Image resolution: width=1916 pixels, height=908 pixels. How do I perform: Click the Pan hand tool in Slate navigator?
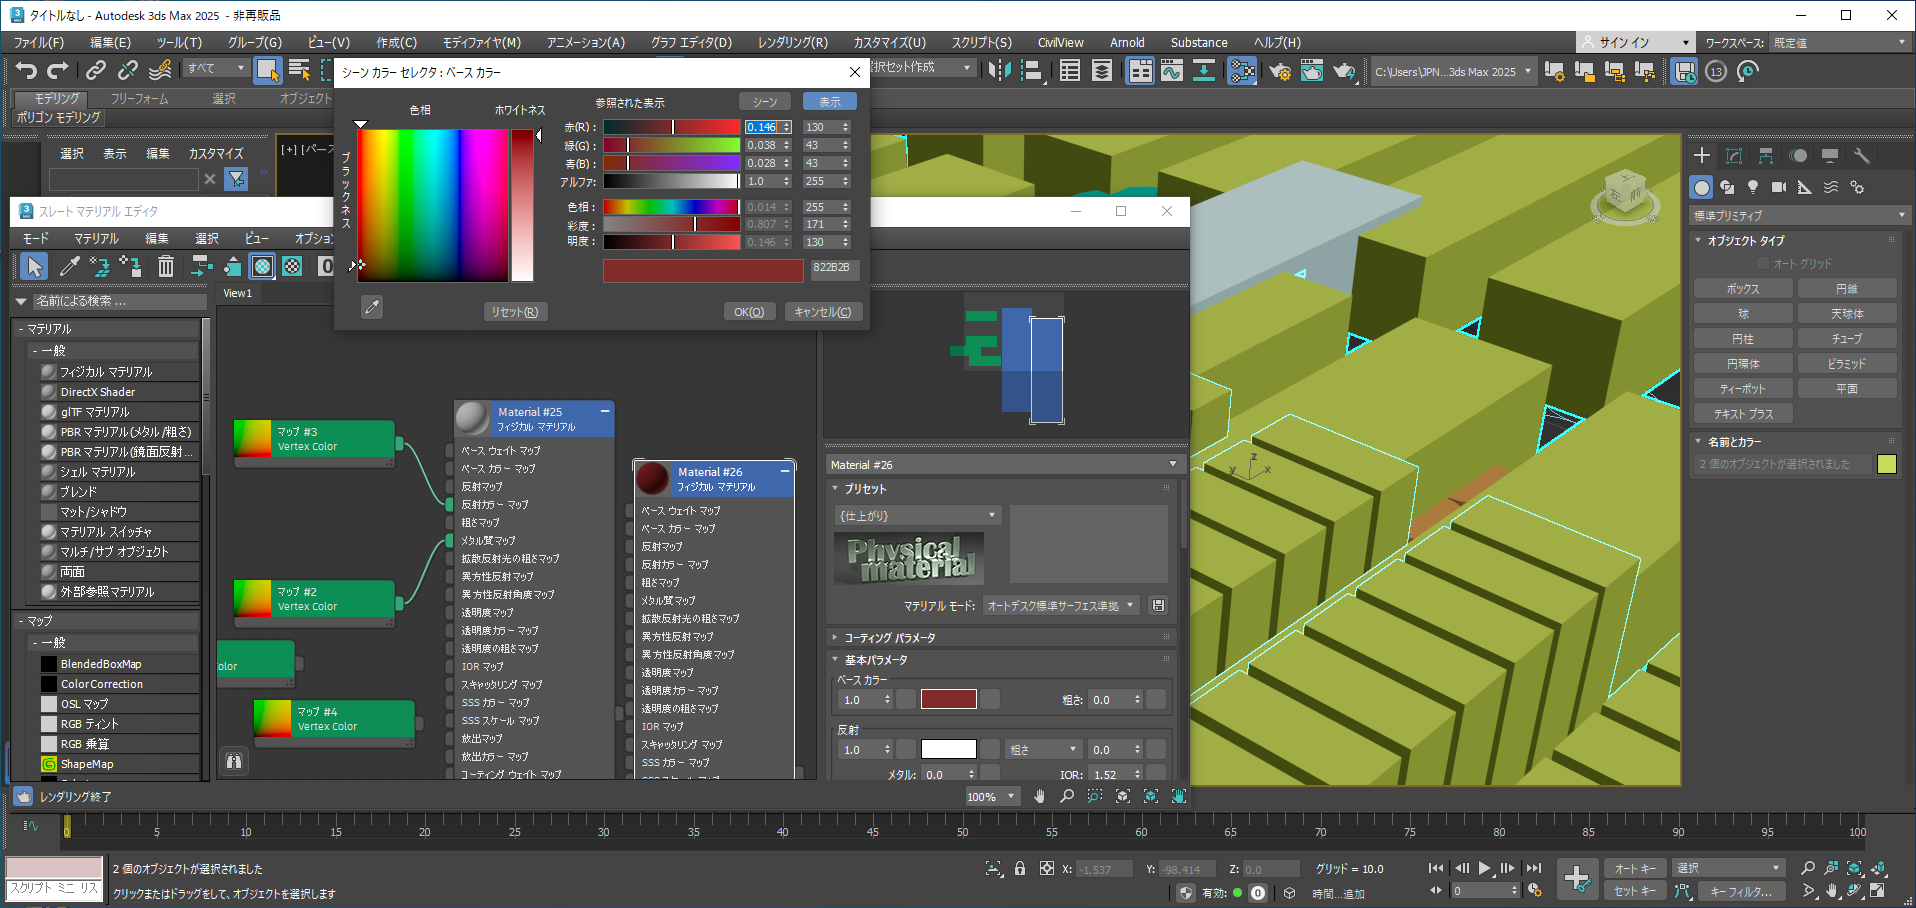tap(1039, 796)
